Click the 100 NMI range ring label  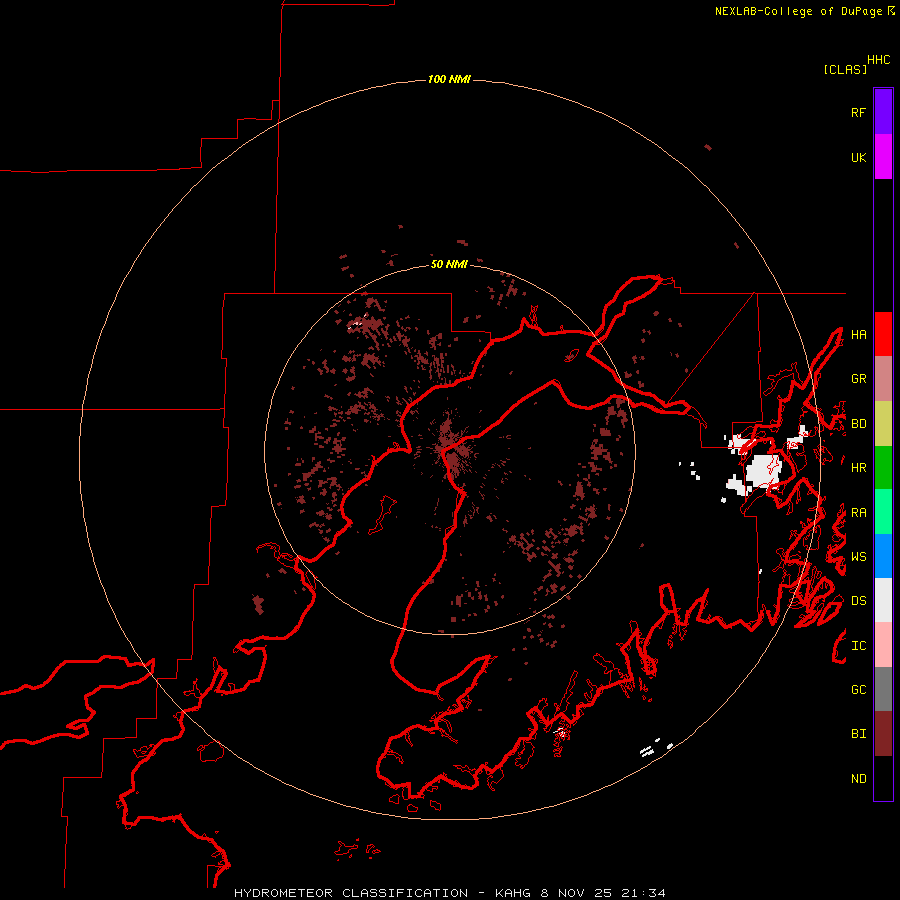click(x=449, y=79)
